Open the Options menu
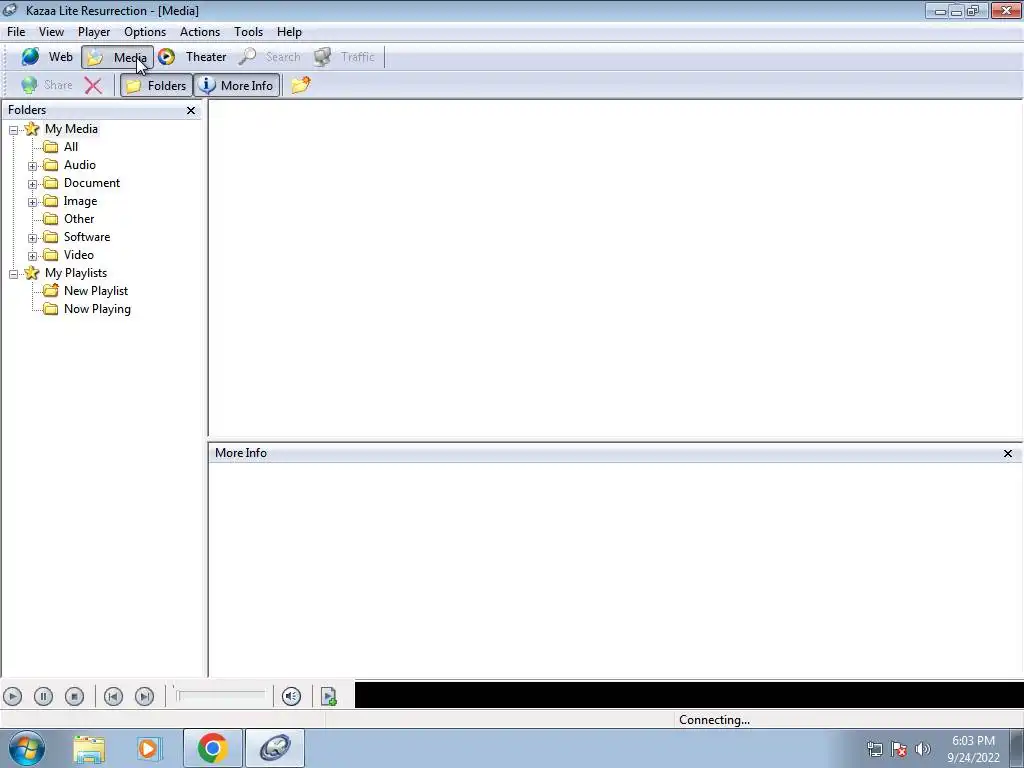The height and width of the screenshot is (768, 1024). click(145, 31)
